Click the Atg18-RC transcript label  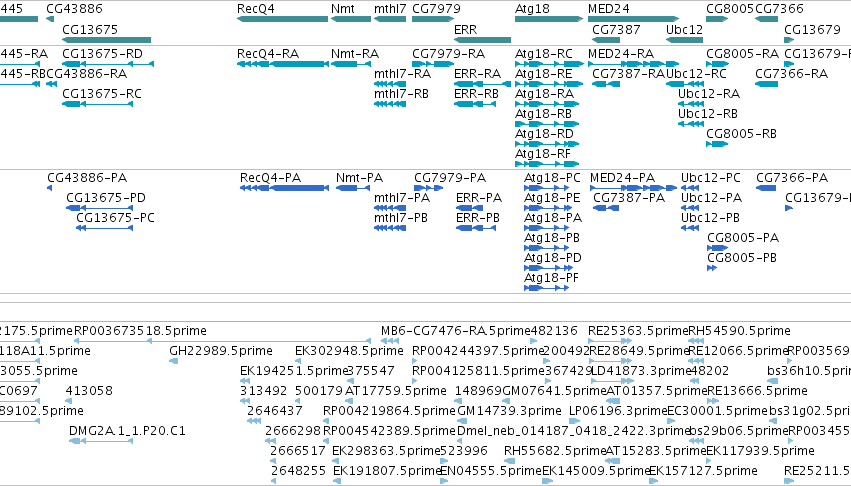click(543, 54)
